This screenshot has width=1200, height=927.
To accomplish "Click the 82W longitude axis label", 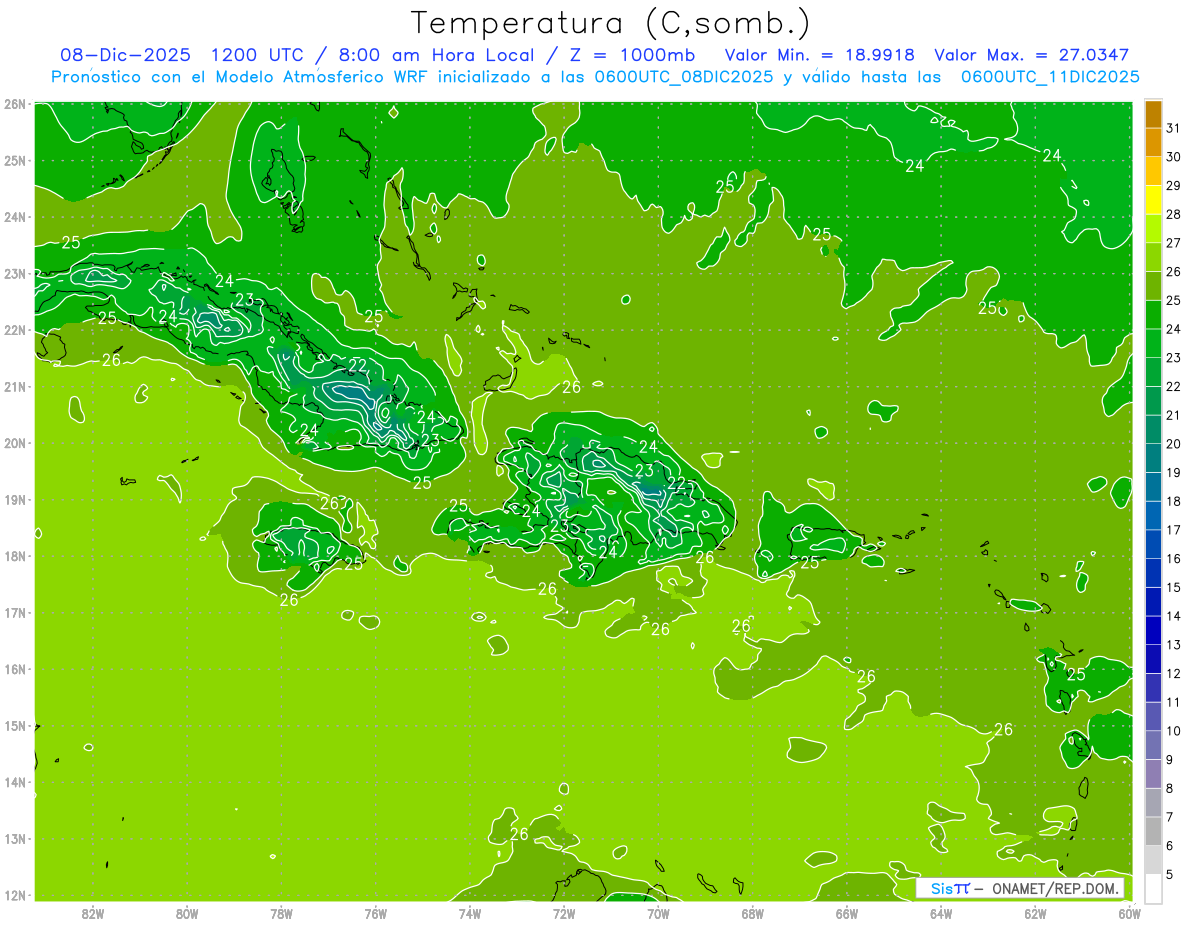I will (92, 912).
